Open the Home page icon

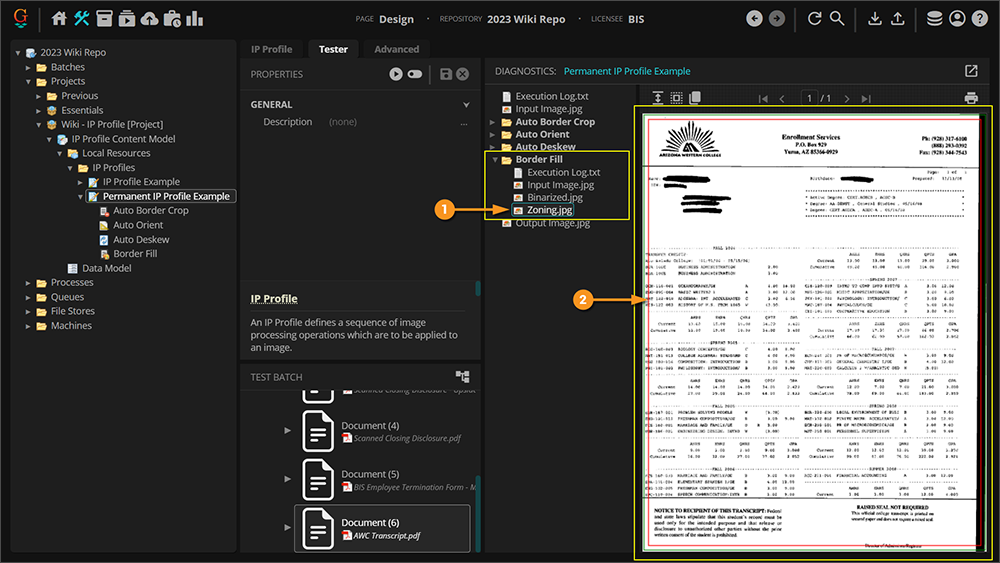(59, 18)
